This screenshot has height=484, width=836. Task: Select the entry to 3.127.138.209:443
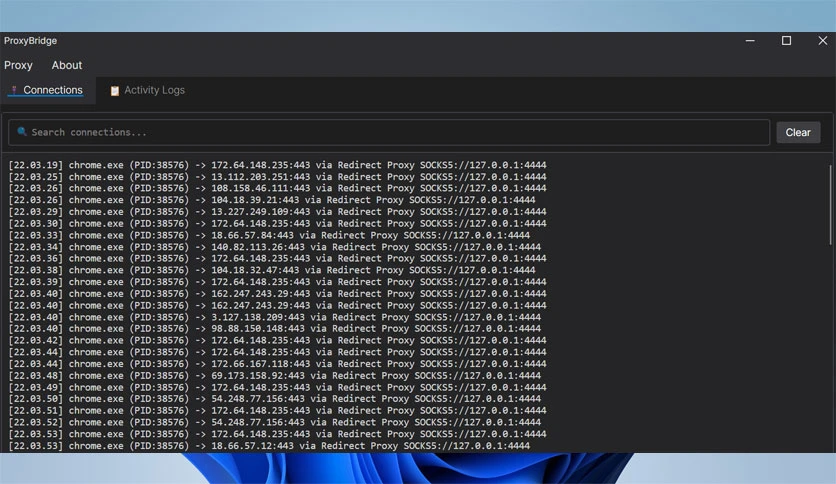[275, 317]
